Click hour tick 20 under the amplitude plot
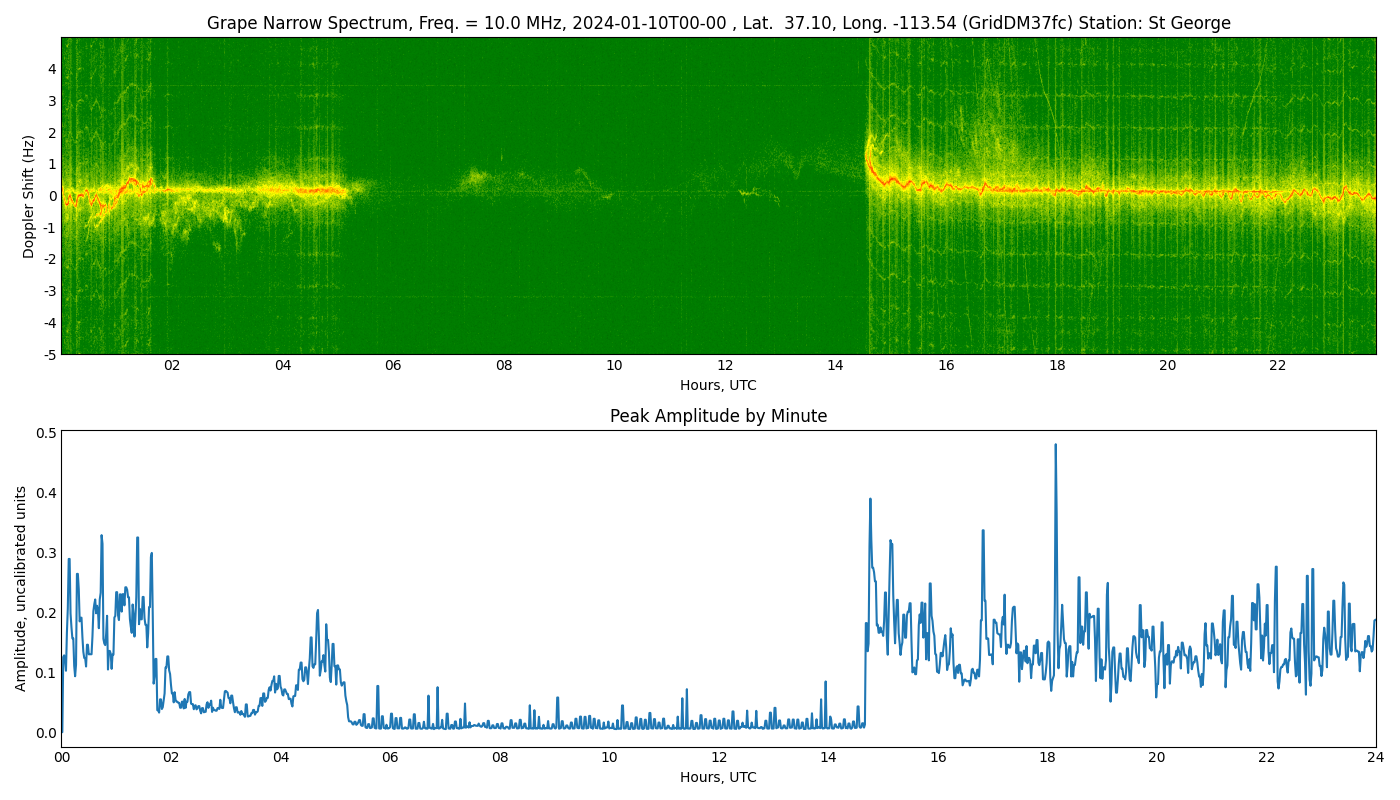1400x800 pixels. pyautogui.click(x=1157, y=758)
